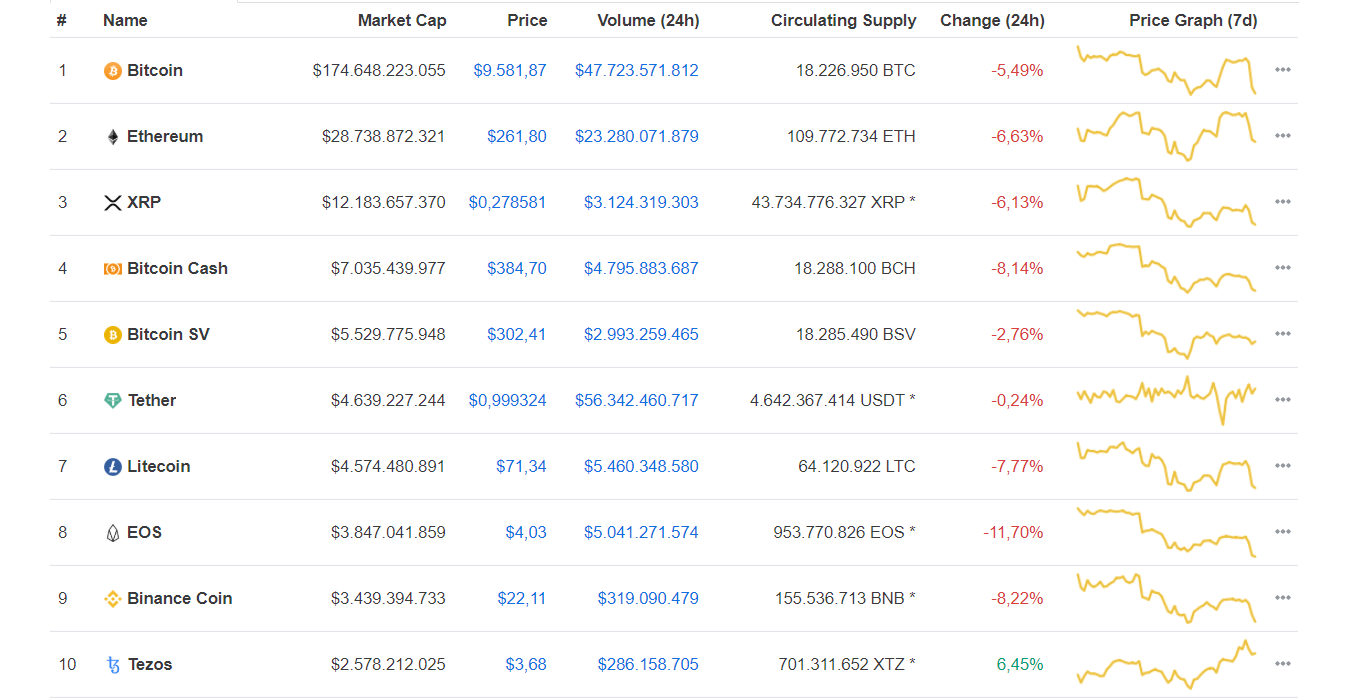Show more options for Tether
1346x700 pixels.
(x=1283, y=400)
